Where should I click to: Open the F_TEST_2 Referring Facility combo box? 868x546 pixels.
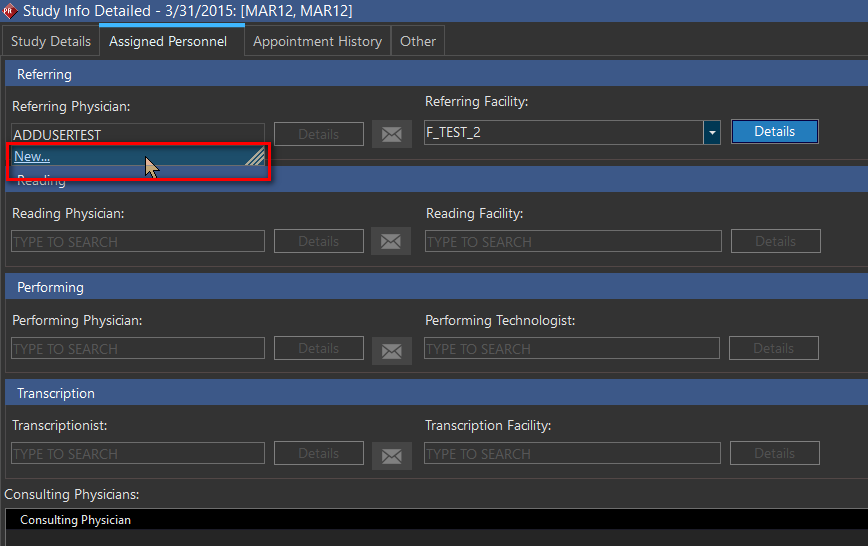[563, 132]
